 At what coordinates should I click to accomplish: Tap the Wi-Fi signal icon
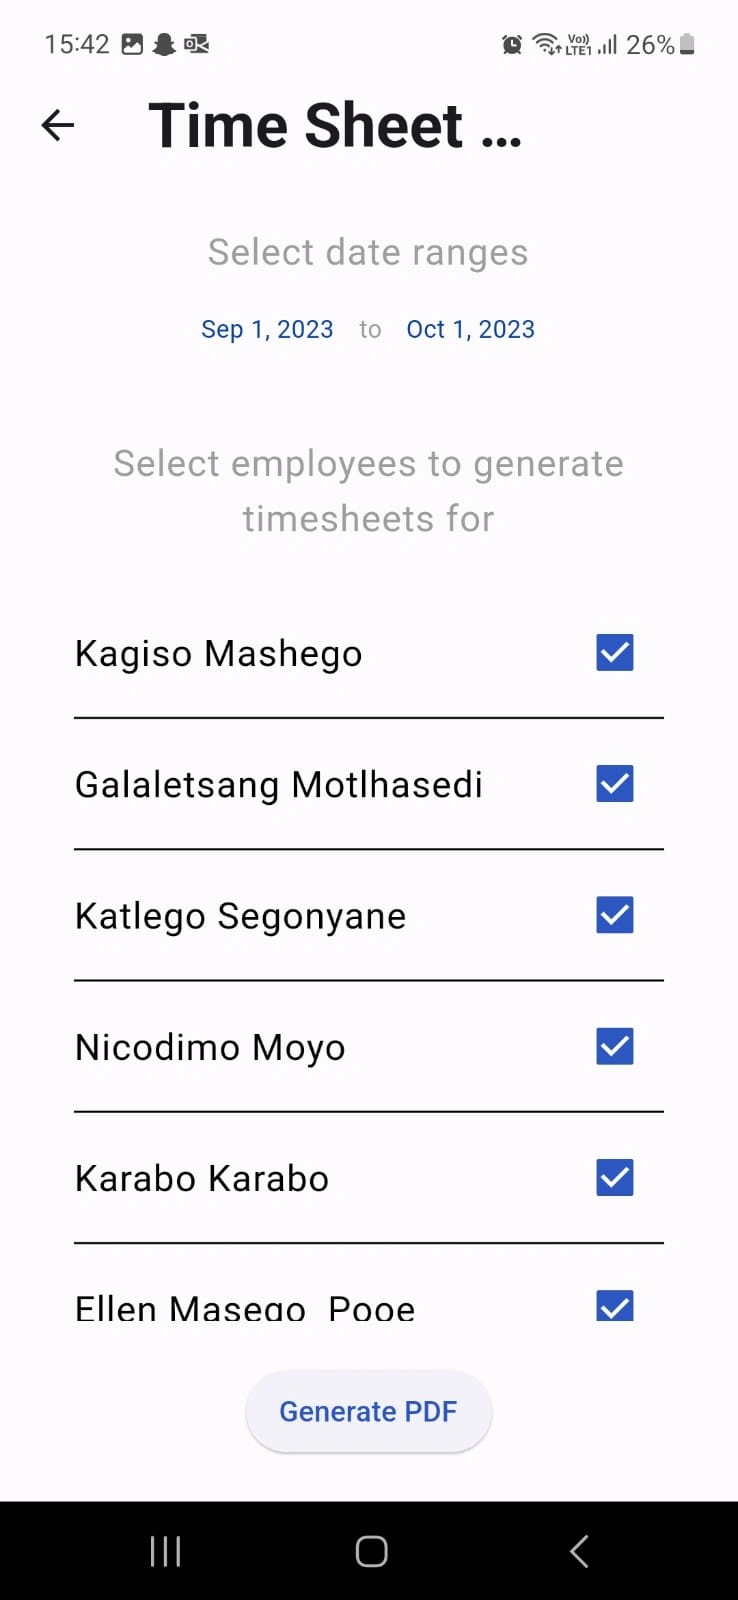[x=546, y=44]
